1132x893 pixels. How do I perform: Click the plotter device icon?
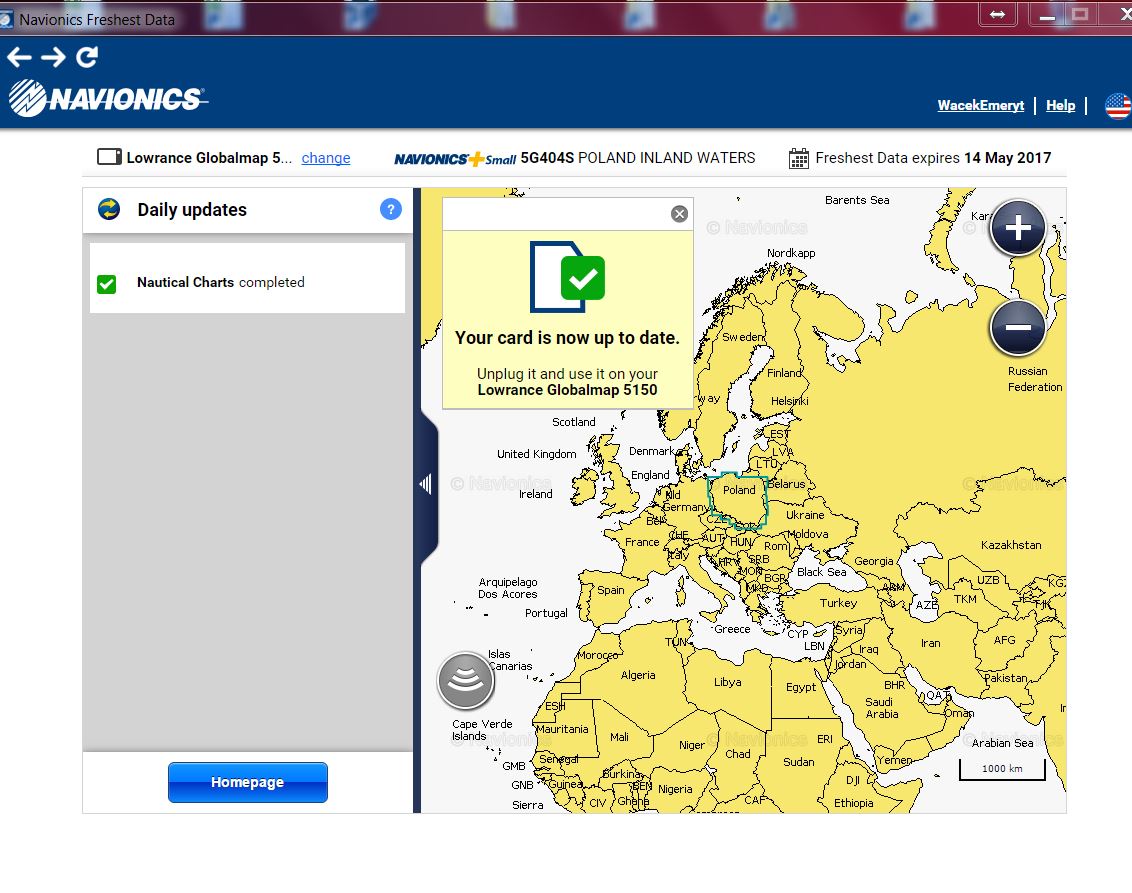click(x=109, y=157)
